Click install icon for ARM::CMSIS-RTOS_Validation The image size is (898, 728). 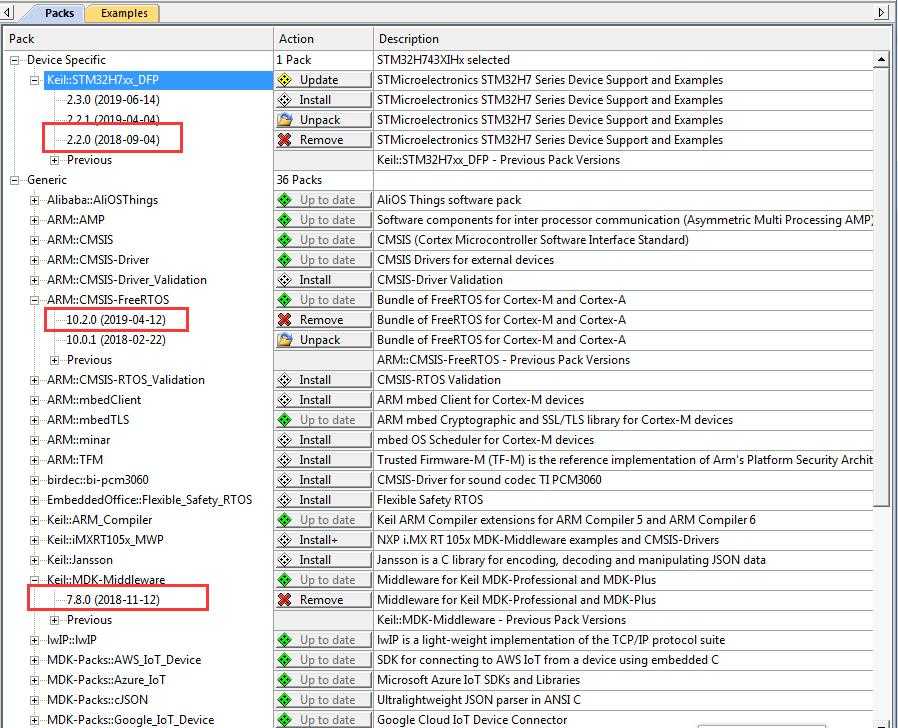(285, 380)
